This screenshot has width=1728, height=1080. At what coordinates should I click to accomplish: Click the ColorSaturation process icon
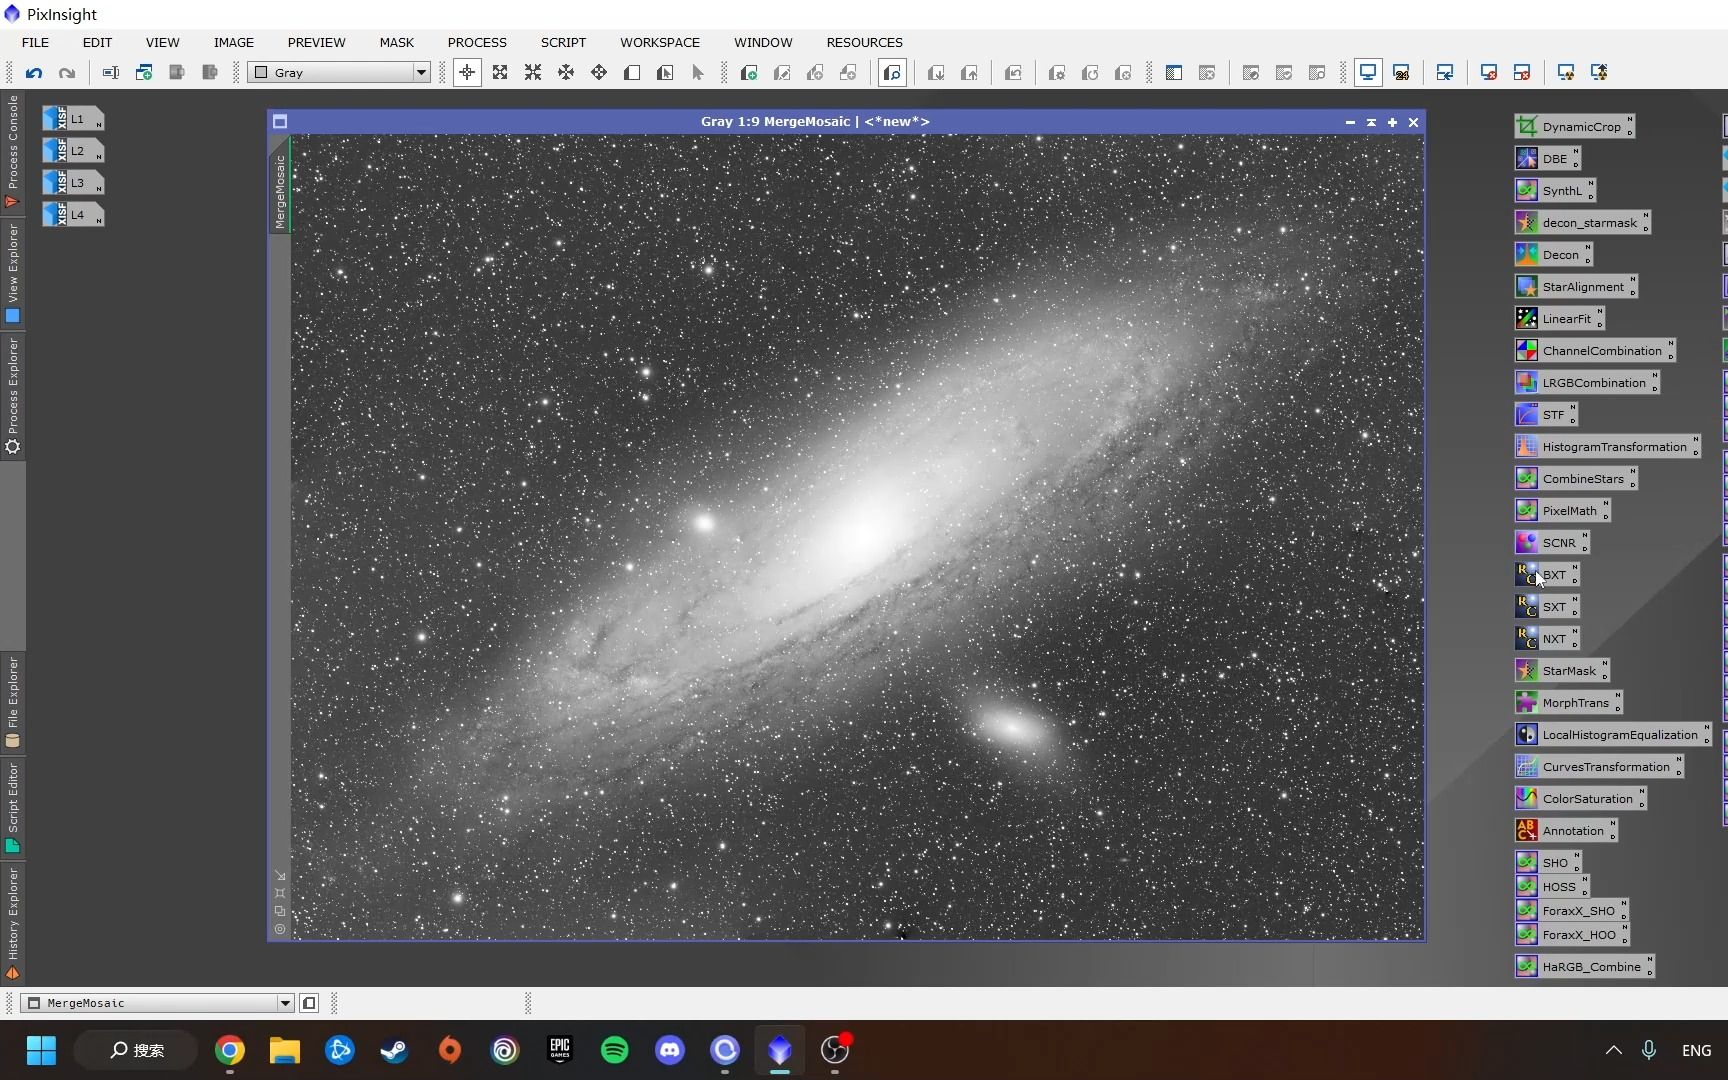[1580, 799]
